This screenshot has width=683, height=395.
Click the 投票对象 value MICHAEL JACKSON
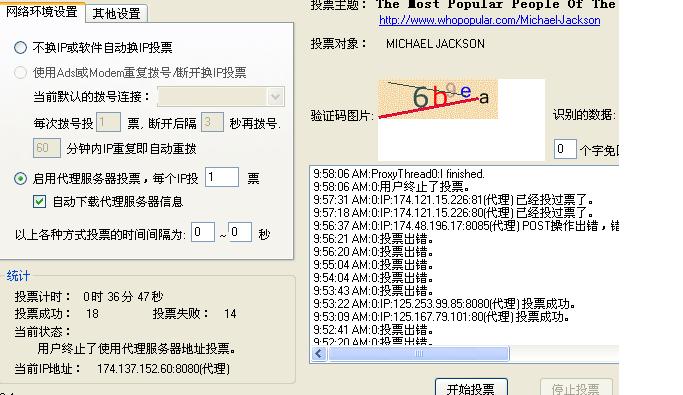435,44
